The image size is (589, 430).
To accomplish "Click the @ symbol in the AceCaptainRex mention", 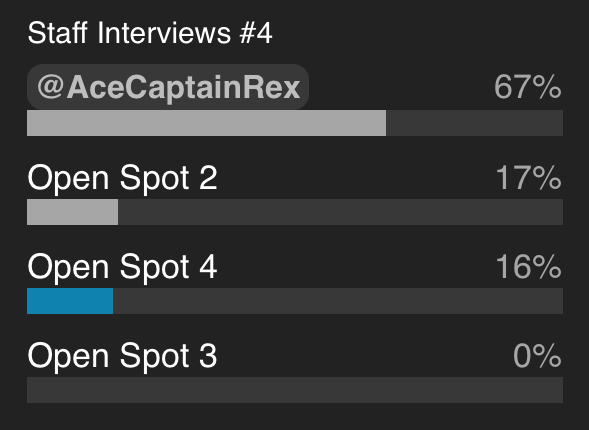I will pos(50,87).
